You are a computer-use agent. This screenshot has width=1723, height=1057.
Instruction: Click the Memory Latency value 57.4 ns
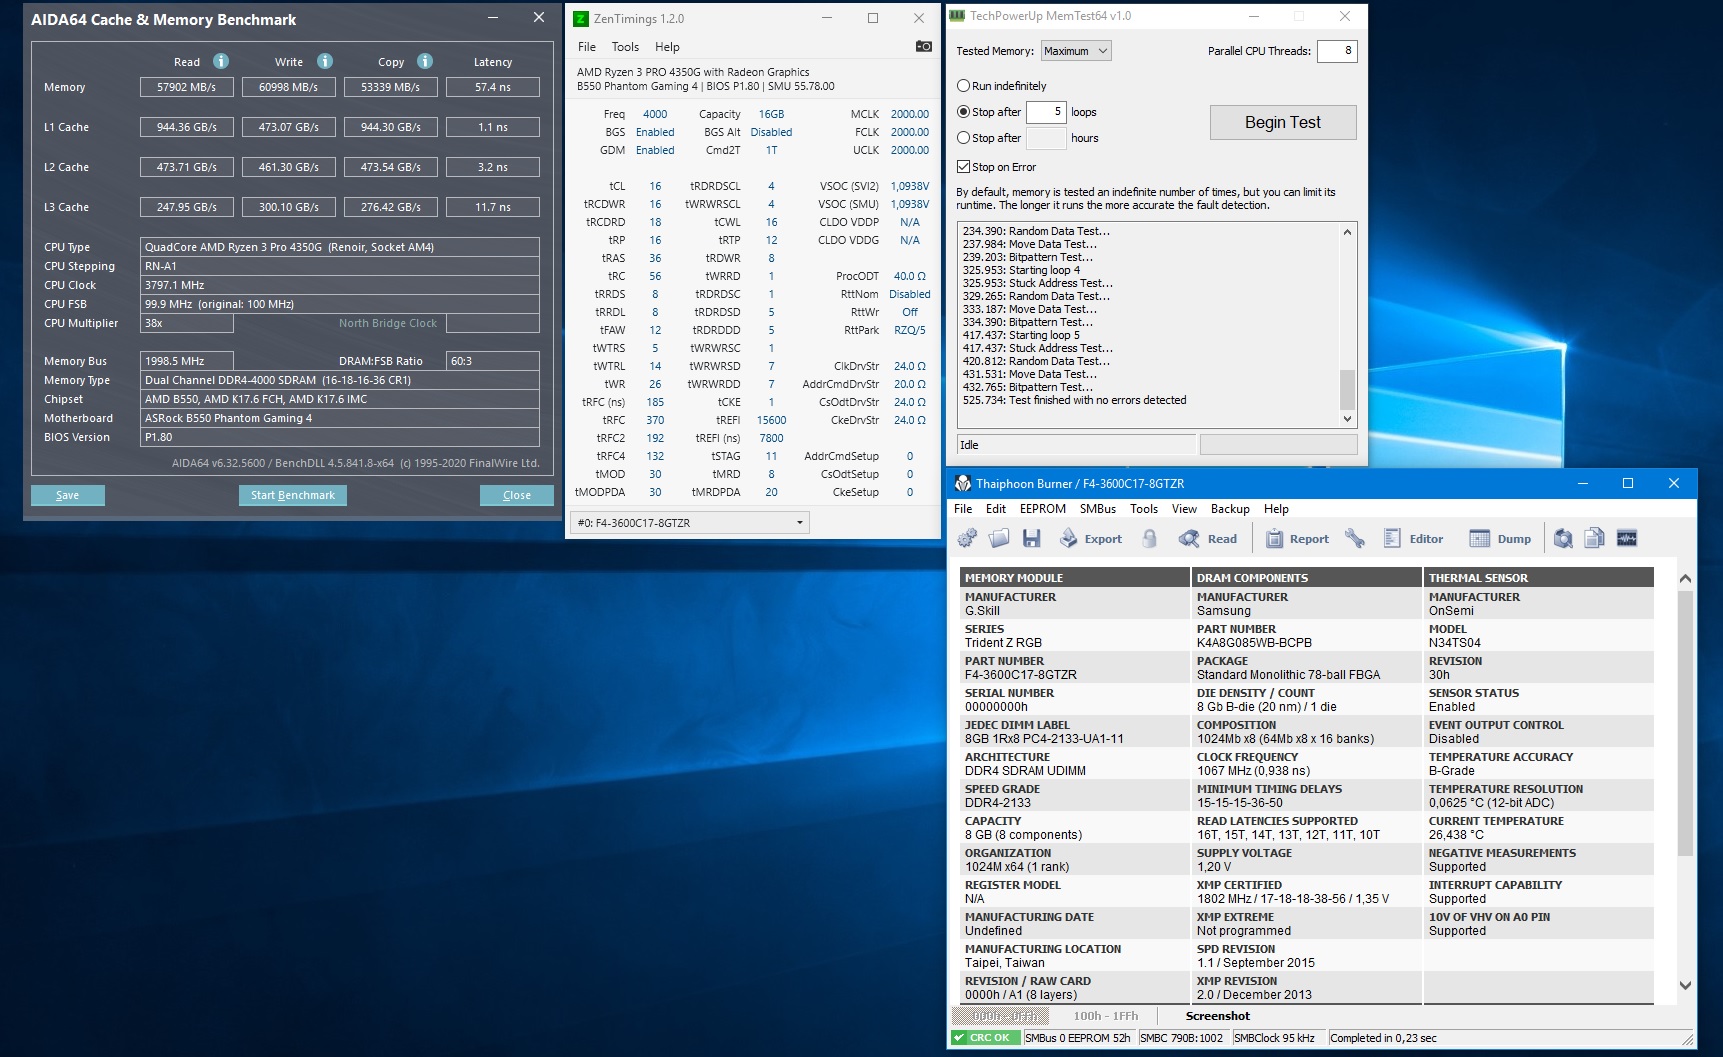click(x=493, y=87)
